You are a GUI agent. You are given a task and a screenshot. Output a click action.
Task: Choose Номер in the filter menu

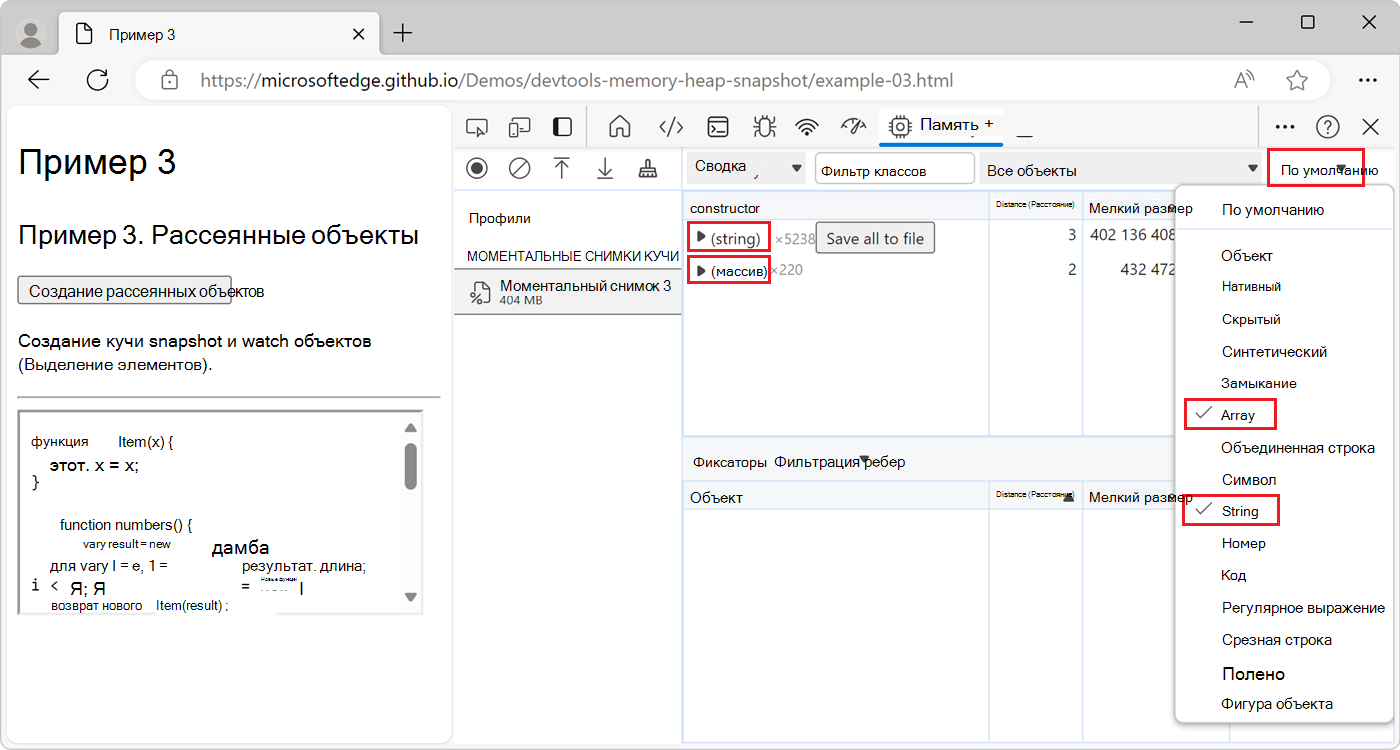1243,543
